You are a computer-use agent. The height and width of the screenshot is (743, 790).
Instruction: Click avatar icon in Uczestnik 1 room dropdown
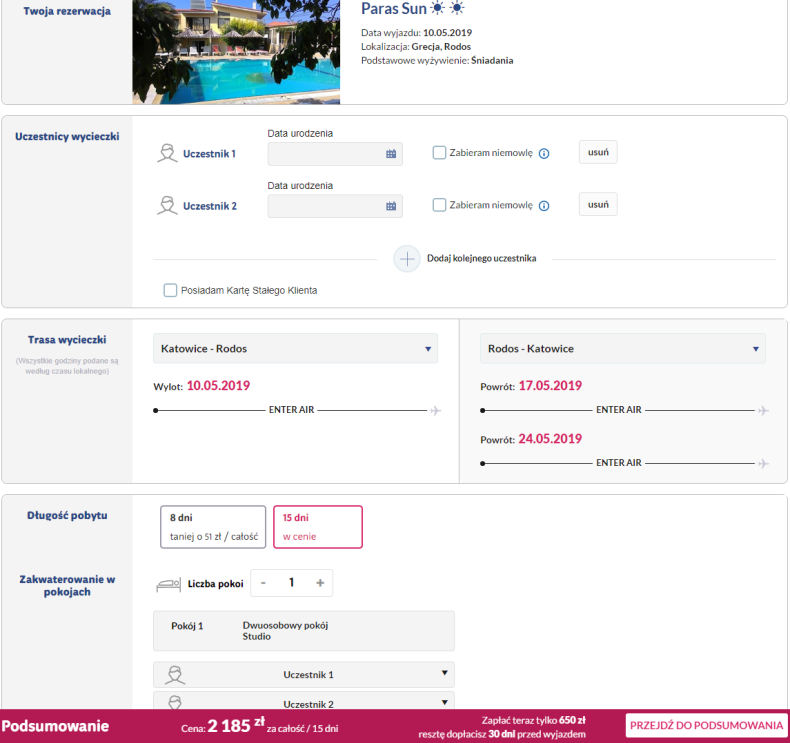pos(175,675)
